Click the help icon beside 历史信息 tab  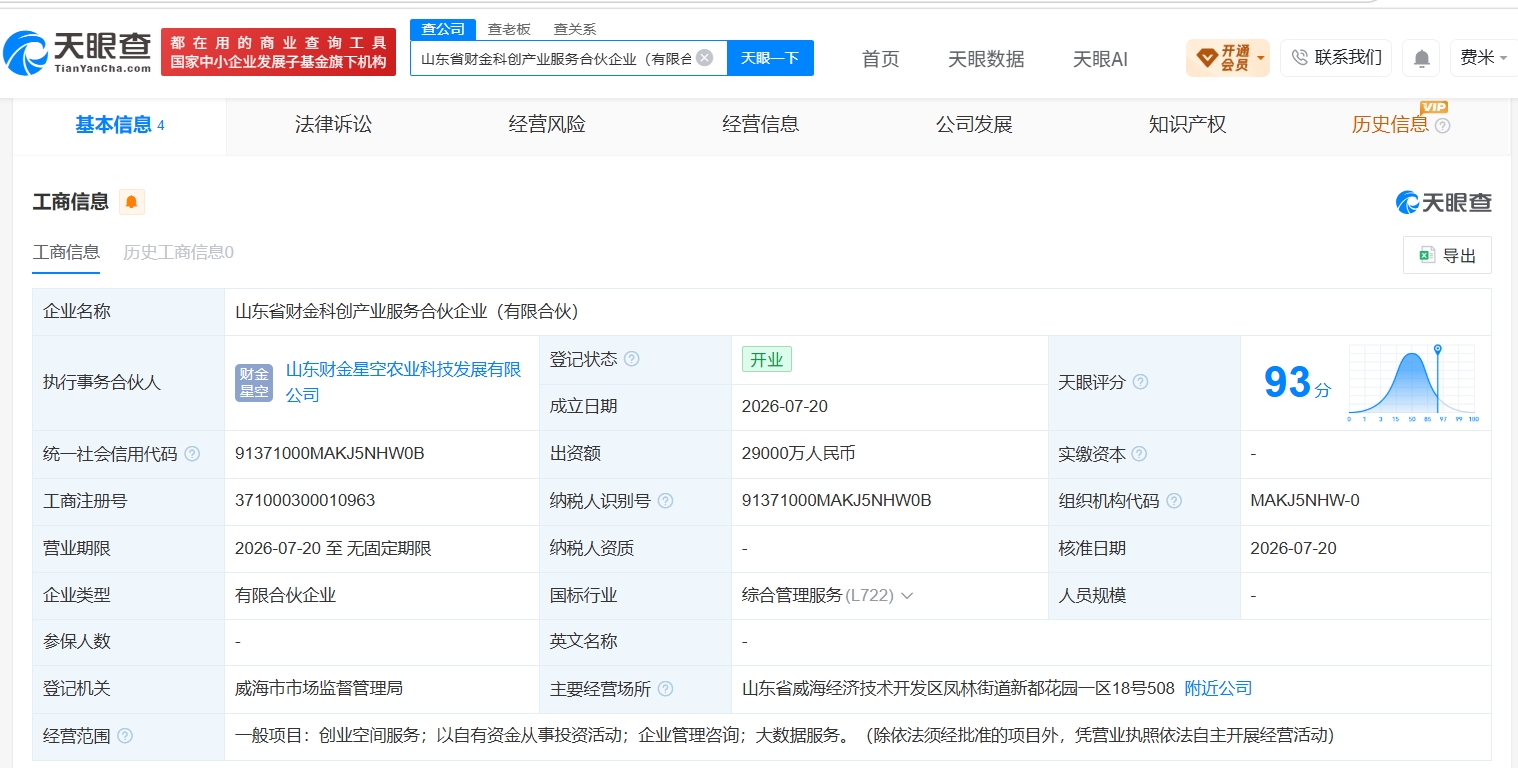coord(1442,126)
